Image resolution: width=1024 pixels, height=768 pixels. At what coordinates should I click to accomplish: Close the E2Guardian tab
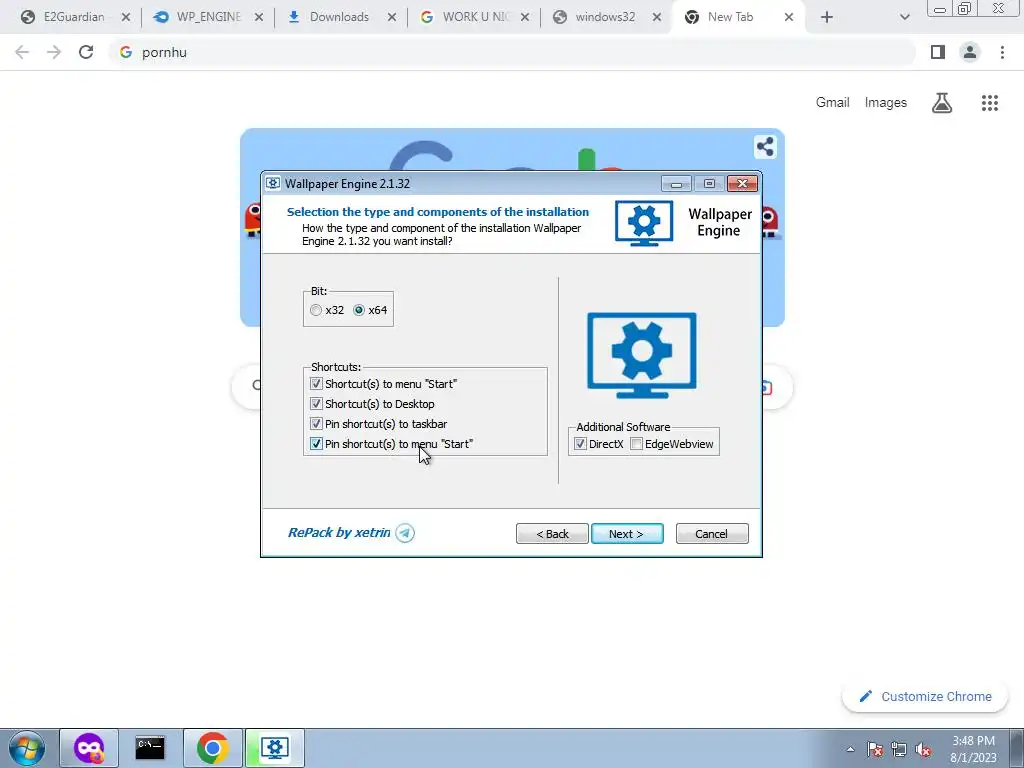pos(126,17)
